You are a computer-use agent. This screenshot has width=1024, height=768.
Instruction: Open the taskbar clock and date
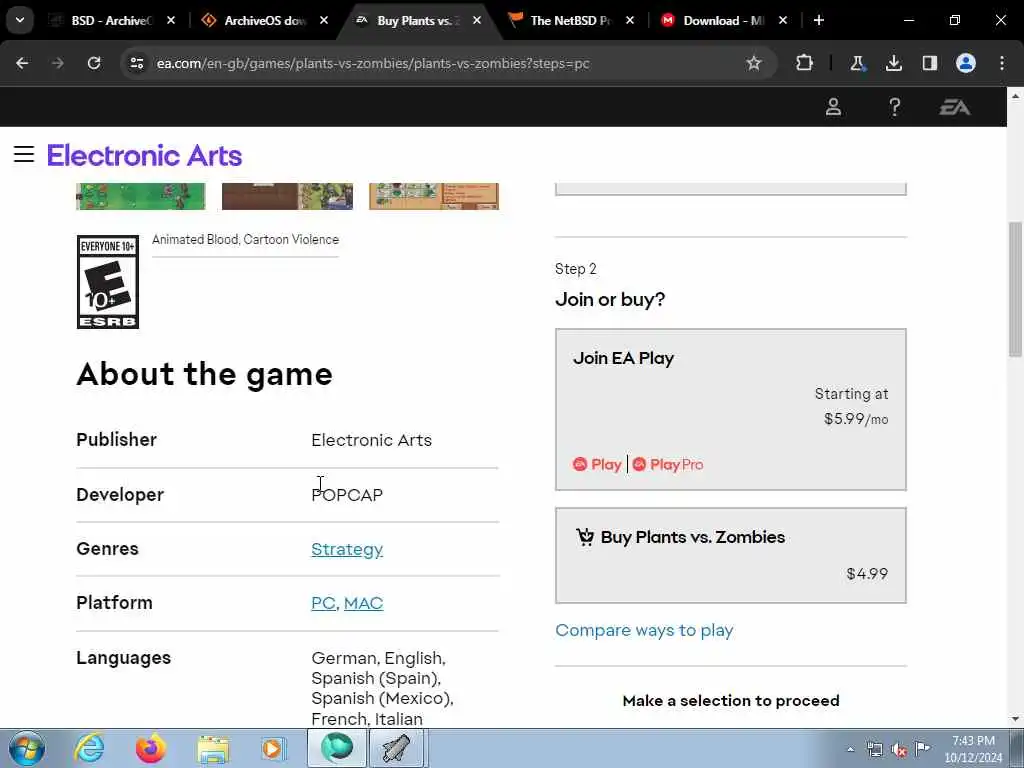pyautogui.click(x=973, y=749)
